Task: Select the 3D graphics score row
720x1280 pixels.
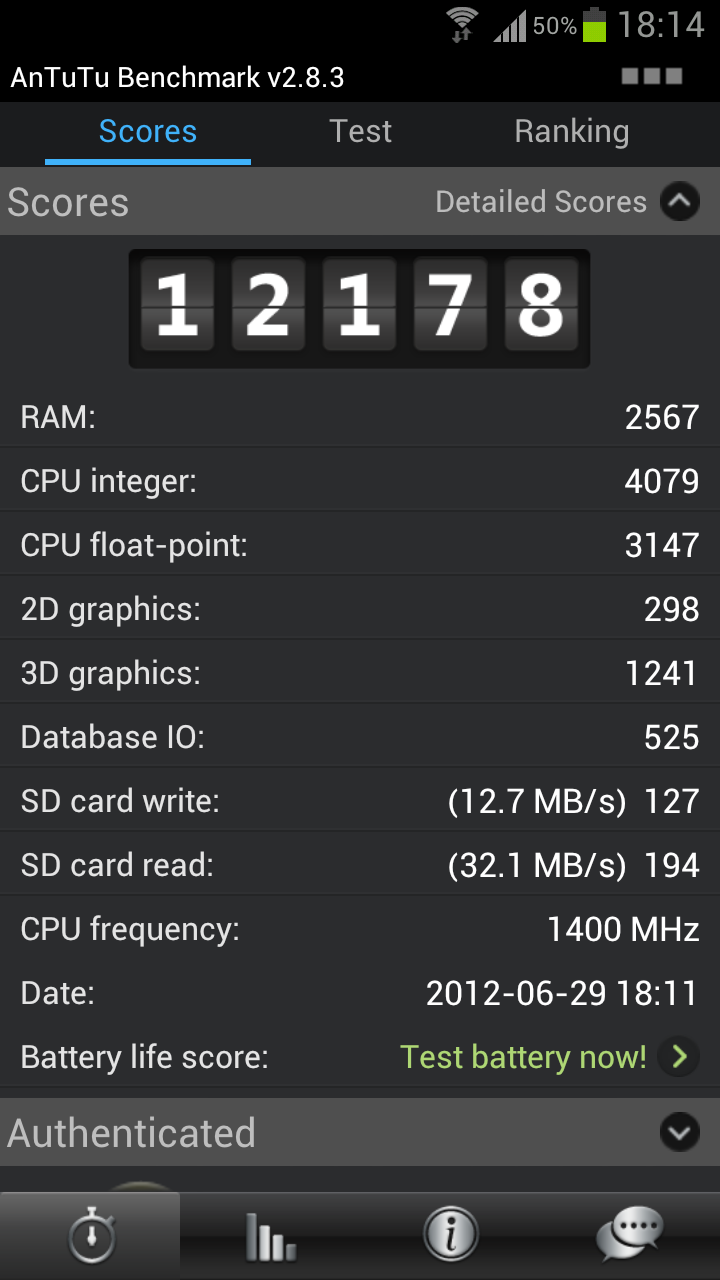Action: [x=360, y=673]
